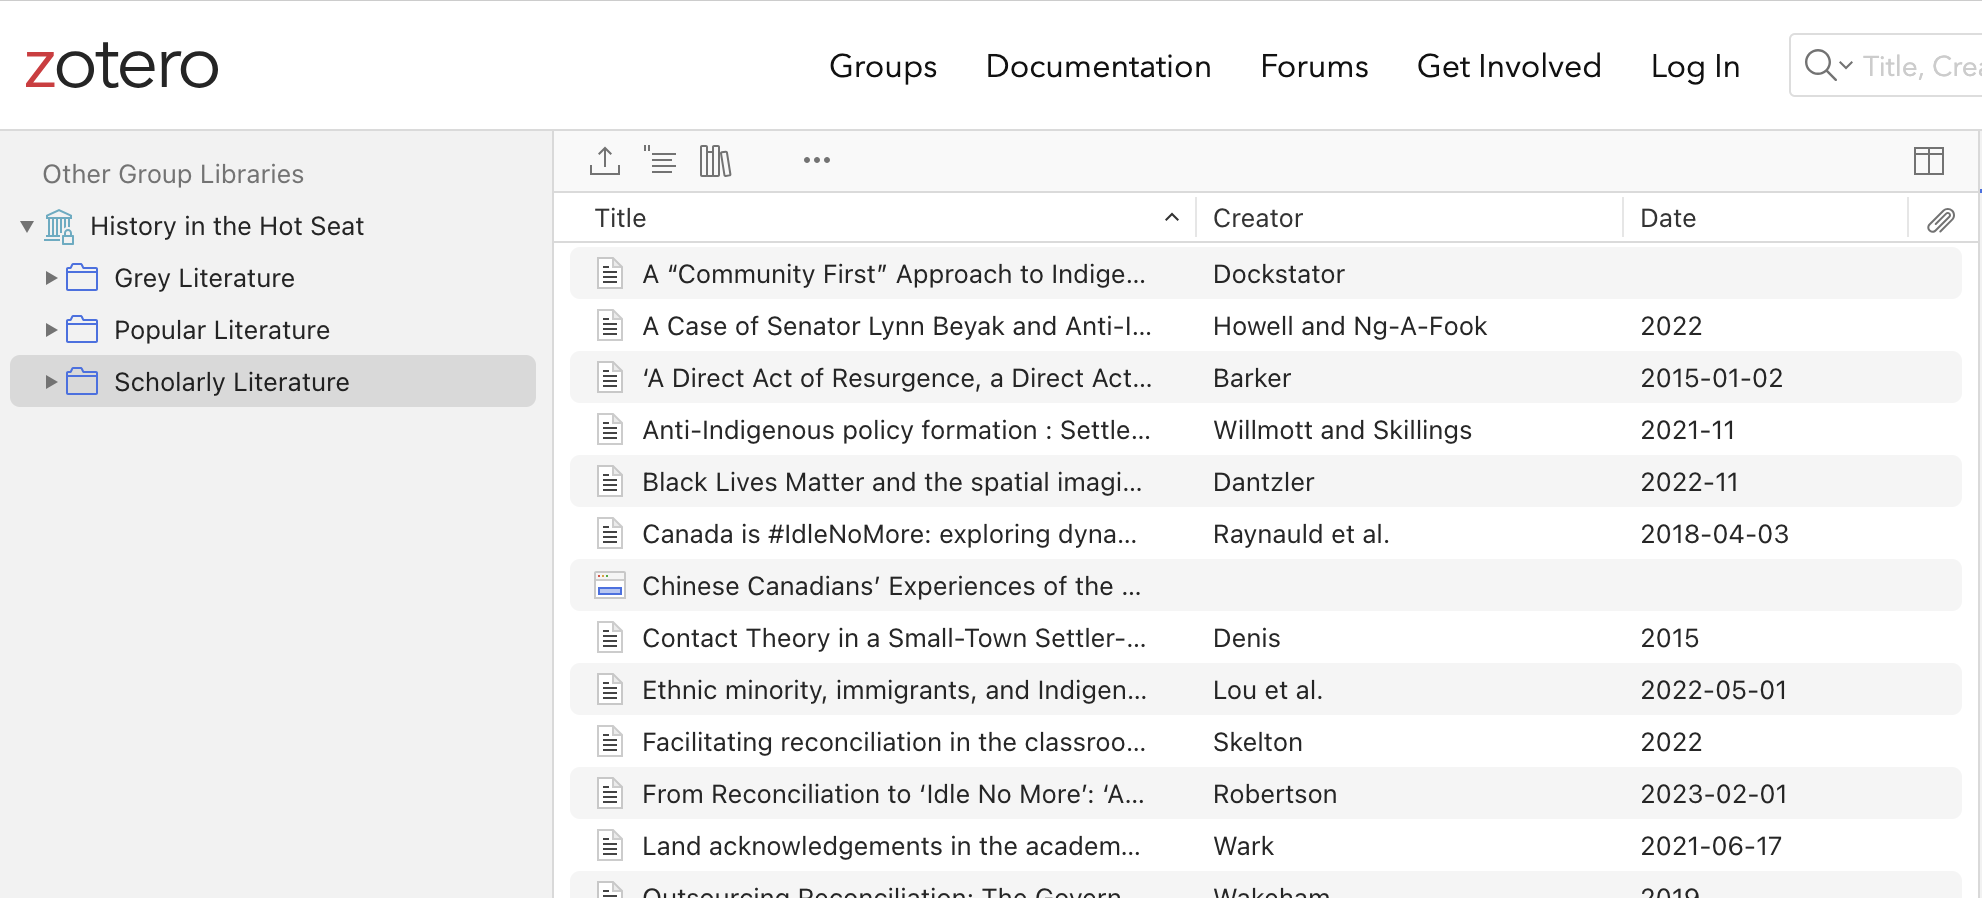Select 'Chinese Canadians' Experiences of the ...' title

pos(891,586)
